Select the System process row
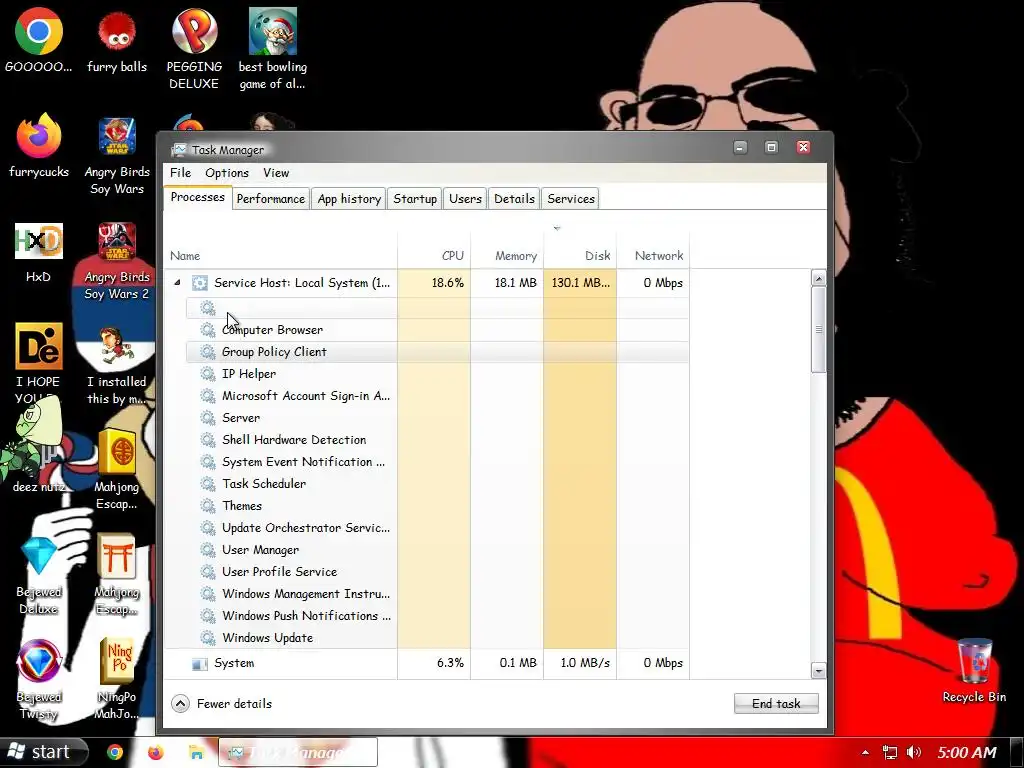 [426, 664]
